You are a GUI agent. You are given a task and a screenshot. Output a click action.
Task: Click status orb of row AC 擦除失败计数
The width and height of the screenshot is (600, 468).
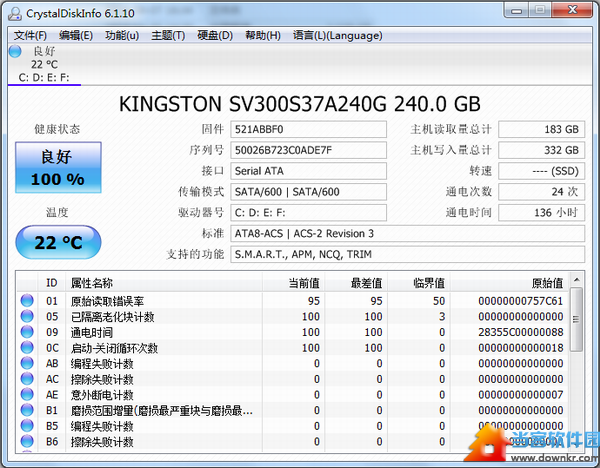(x=27, y=378)
